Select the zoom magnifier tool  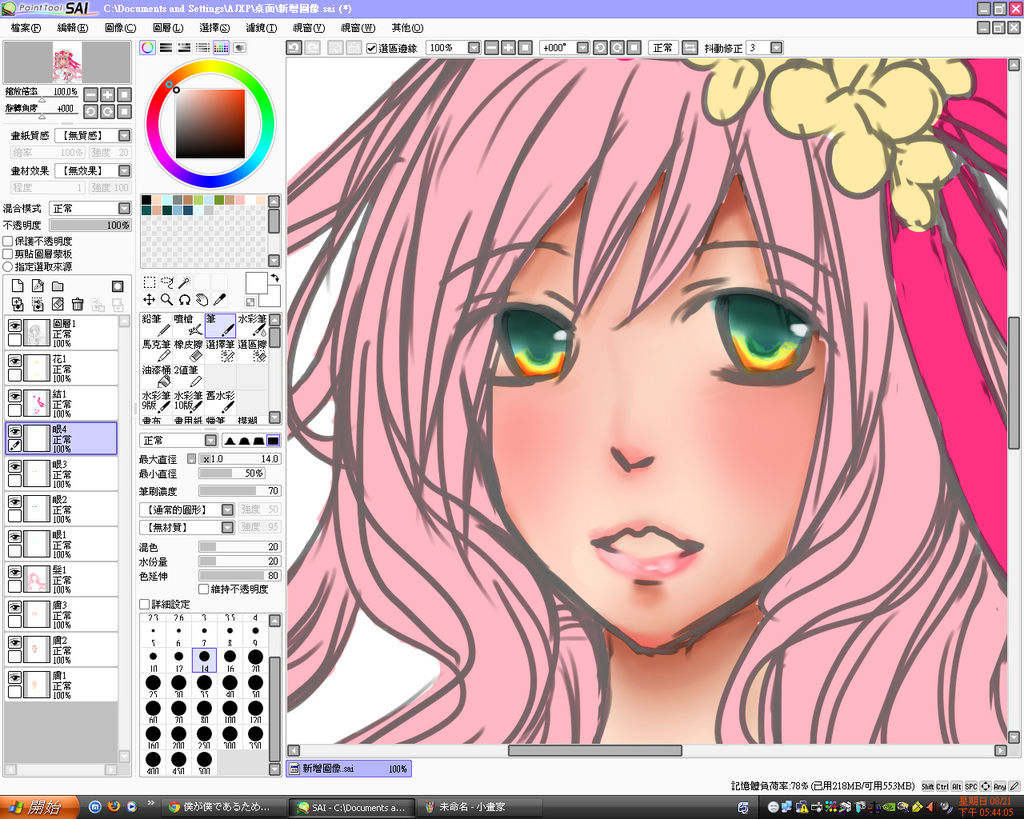click(x=167, y=300)
